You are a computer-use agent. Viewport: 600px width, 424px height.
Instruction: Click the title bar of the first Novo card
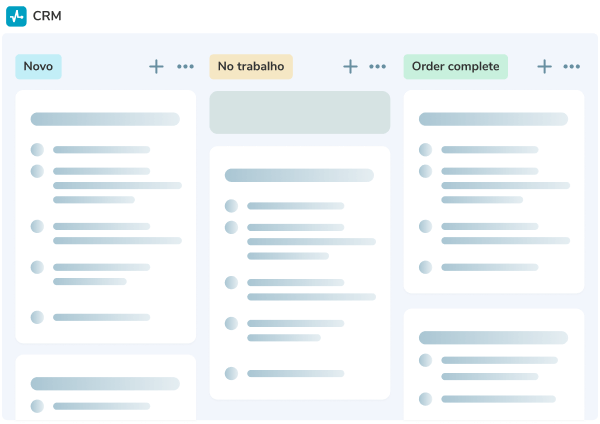pyautogui.click(x=105, y=119)
